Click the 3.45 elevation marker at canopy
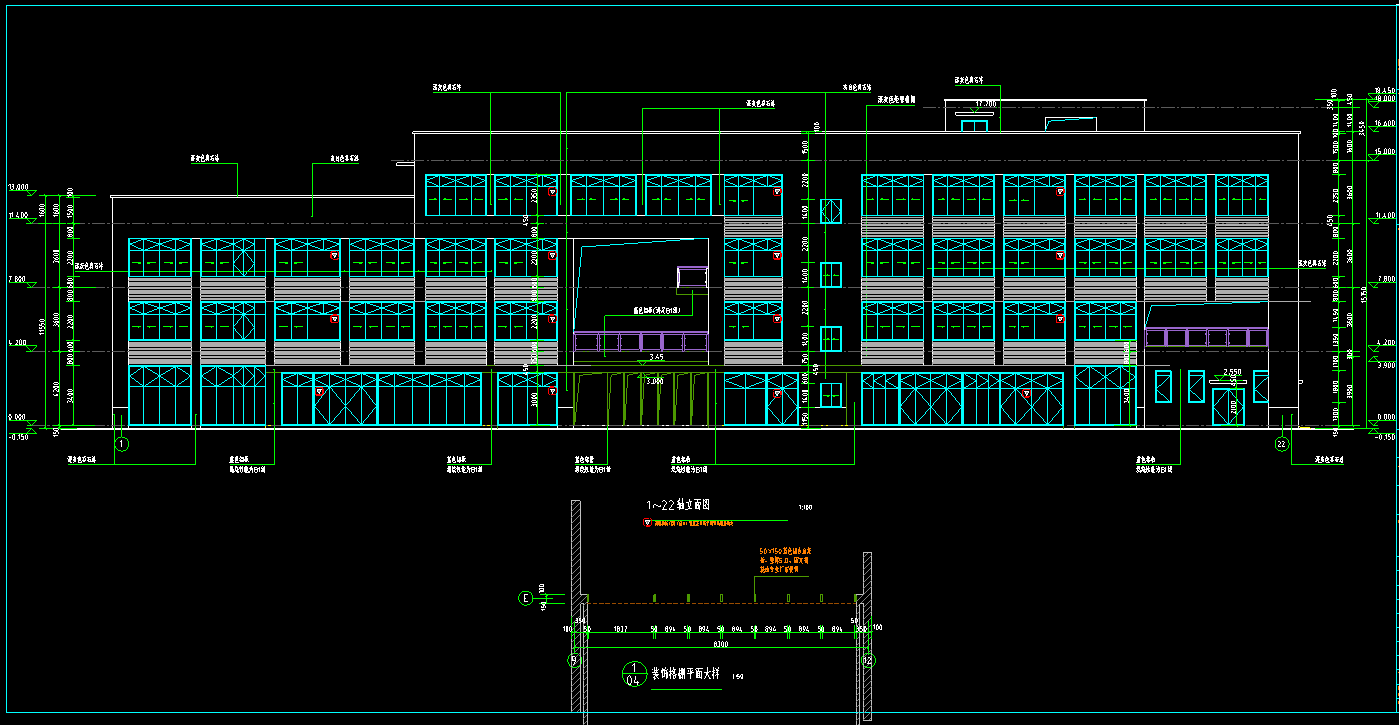The height and width of the screenshot is (725, 1399). click(x=656, y=357)
